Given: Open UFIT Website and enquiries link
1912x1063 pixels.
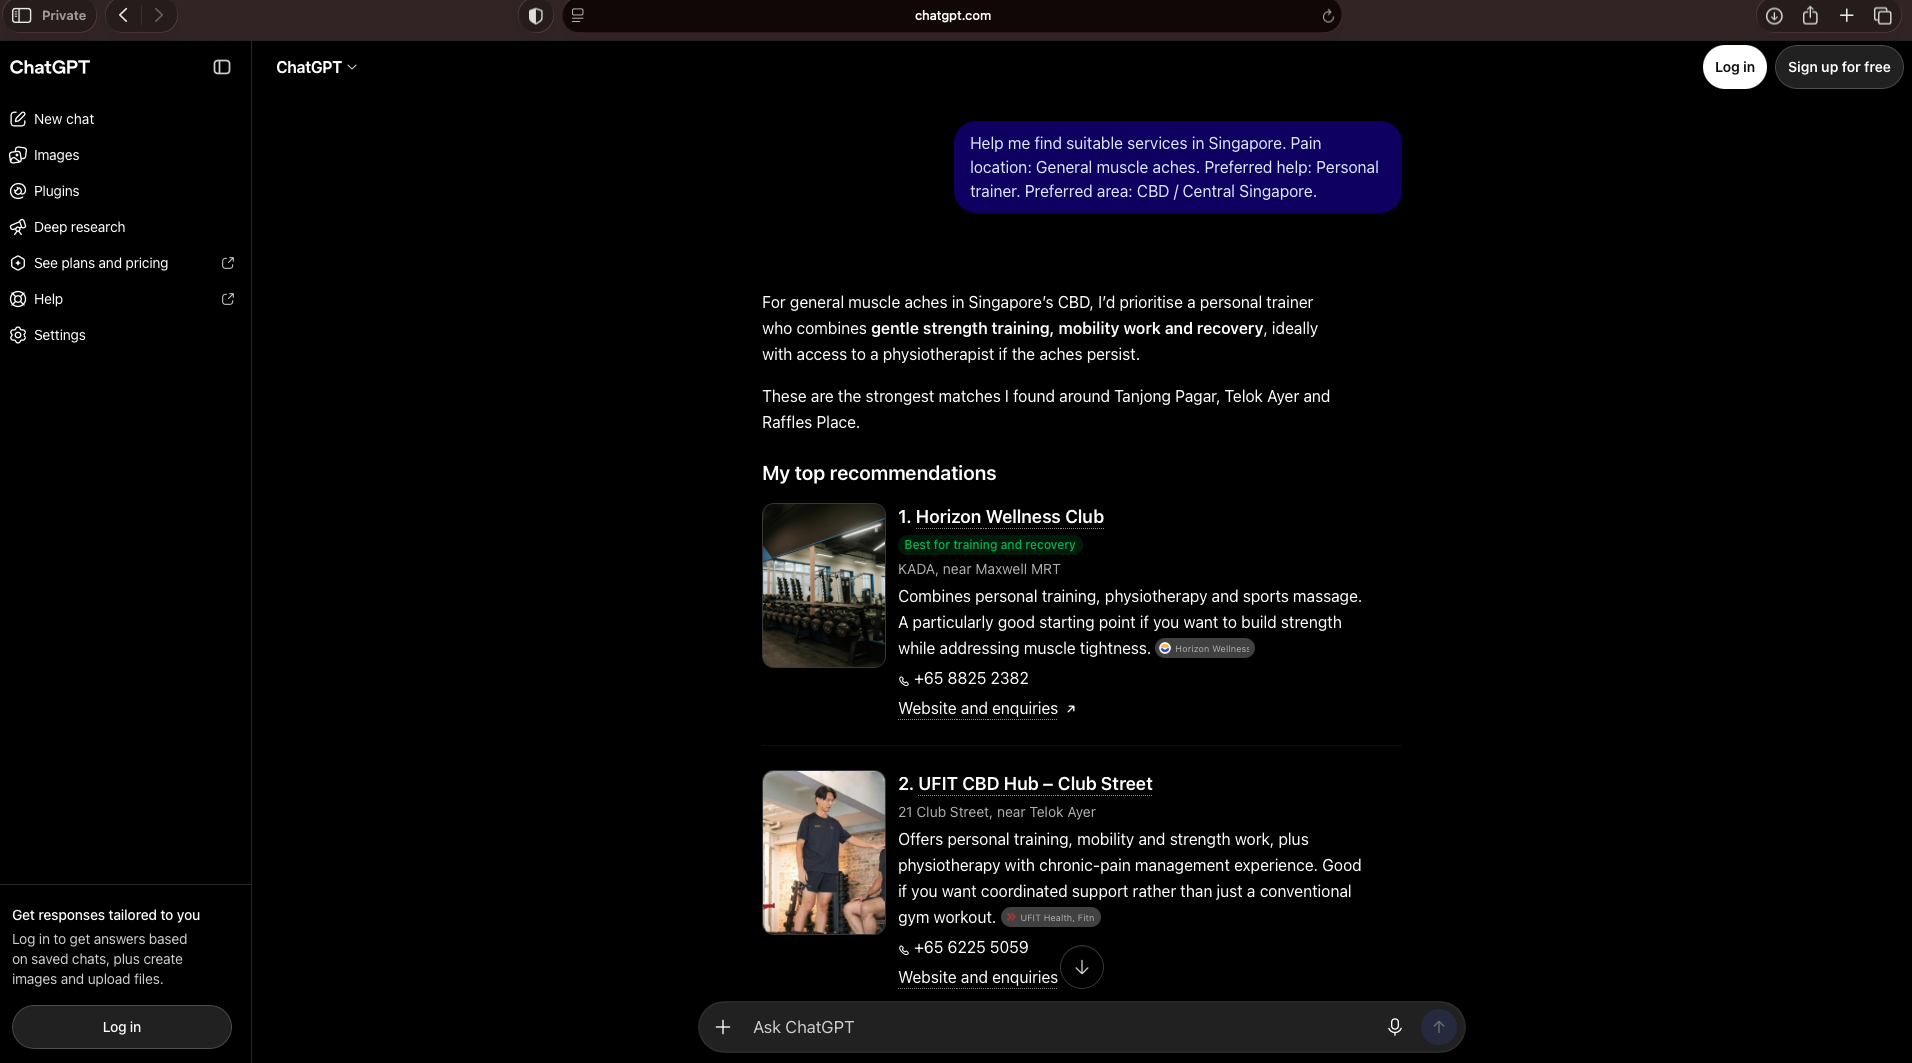Looking at the screenshot, I should pyautogui.click(x=978, y=977).
